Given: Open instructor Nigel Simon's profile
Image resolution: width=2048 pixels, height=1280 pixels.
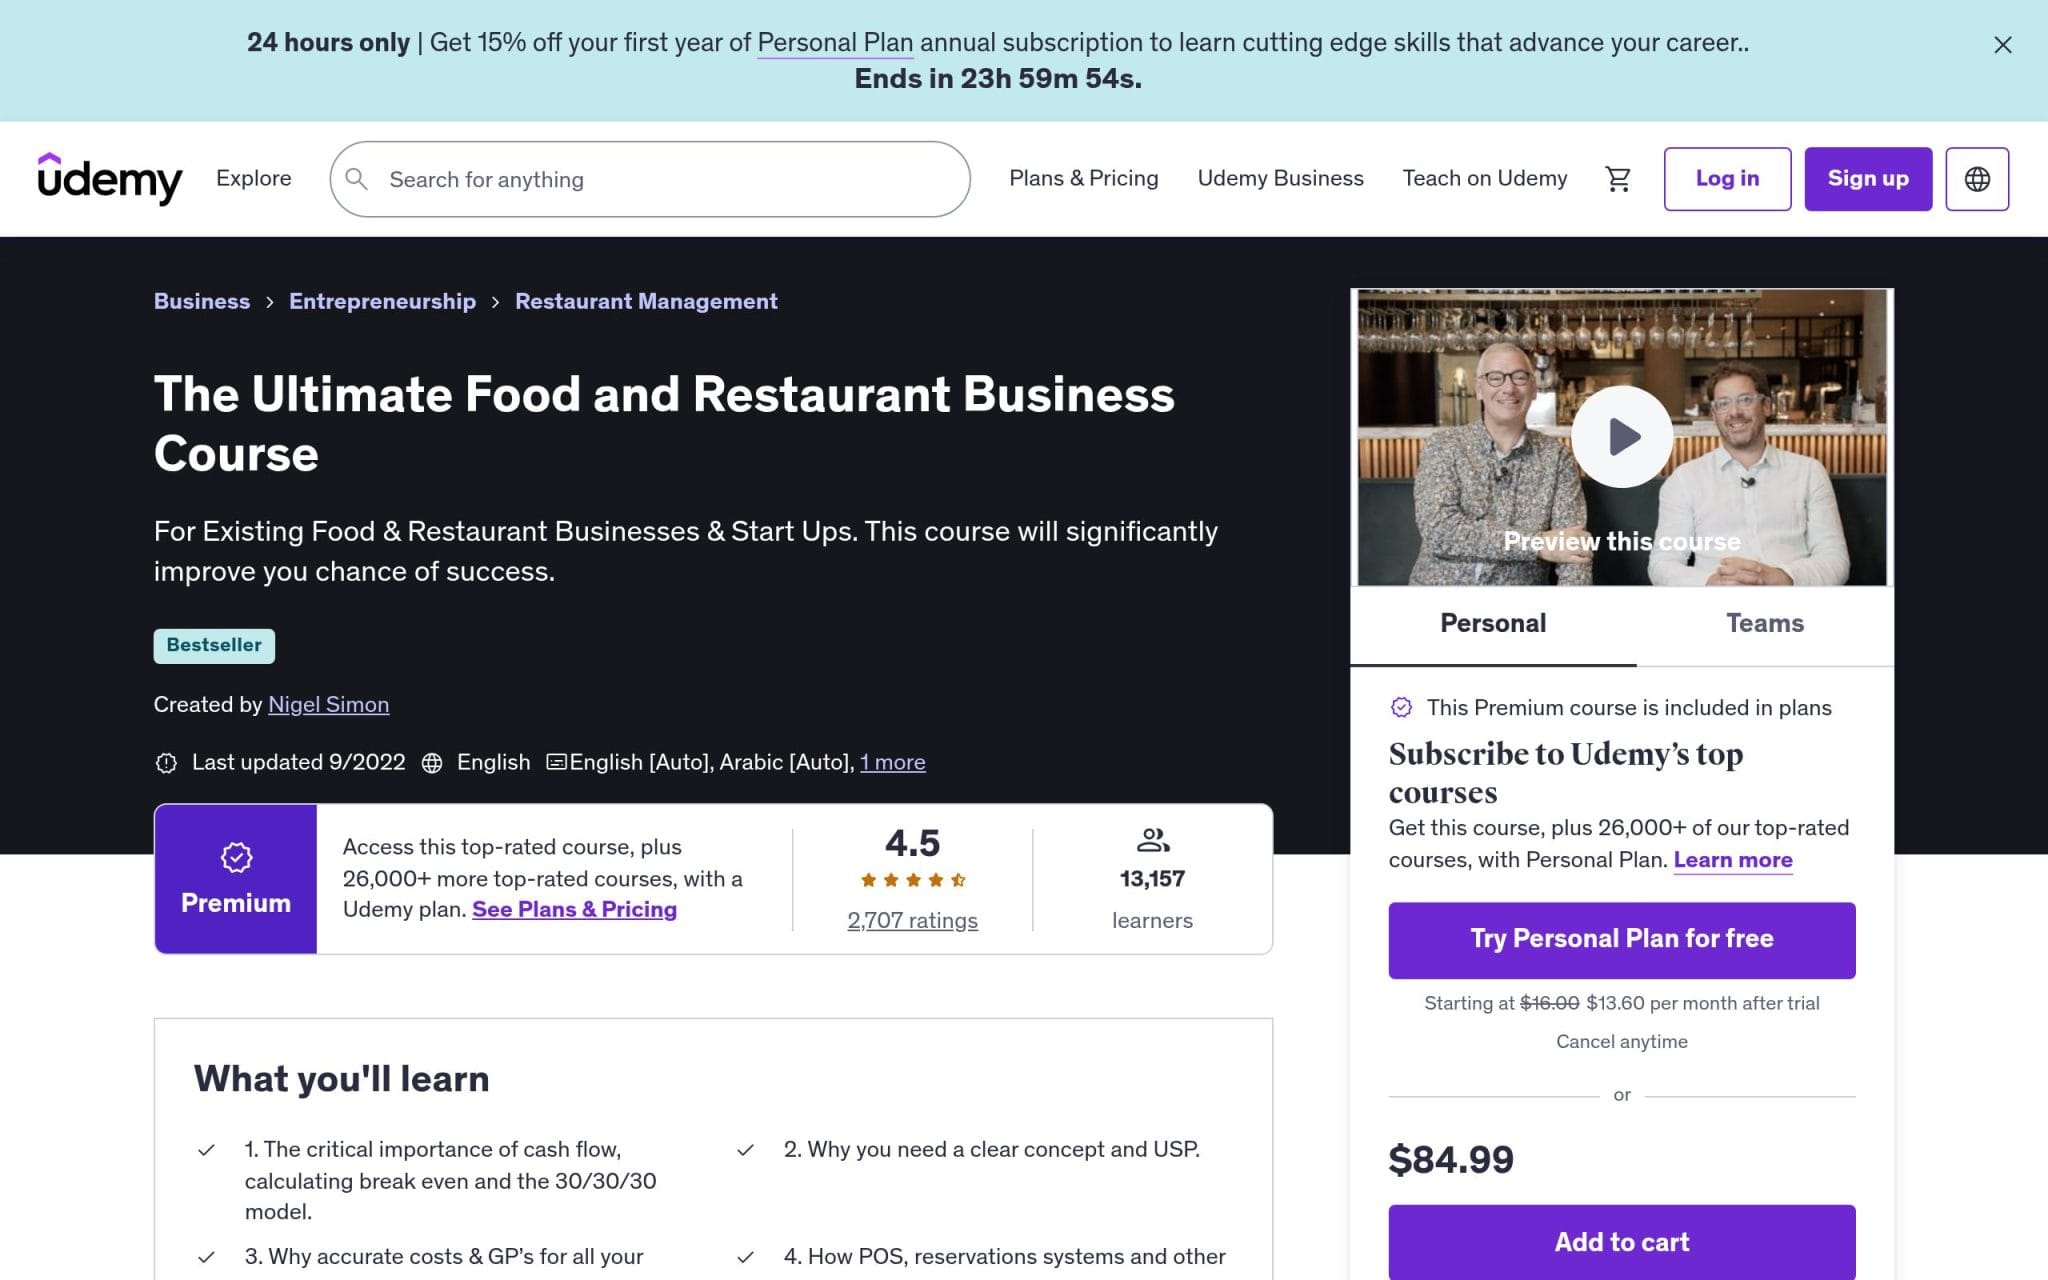Looking at the screenshot, I should pos(328,705).
